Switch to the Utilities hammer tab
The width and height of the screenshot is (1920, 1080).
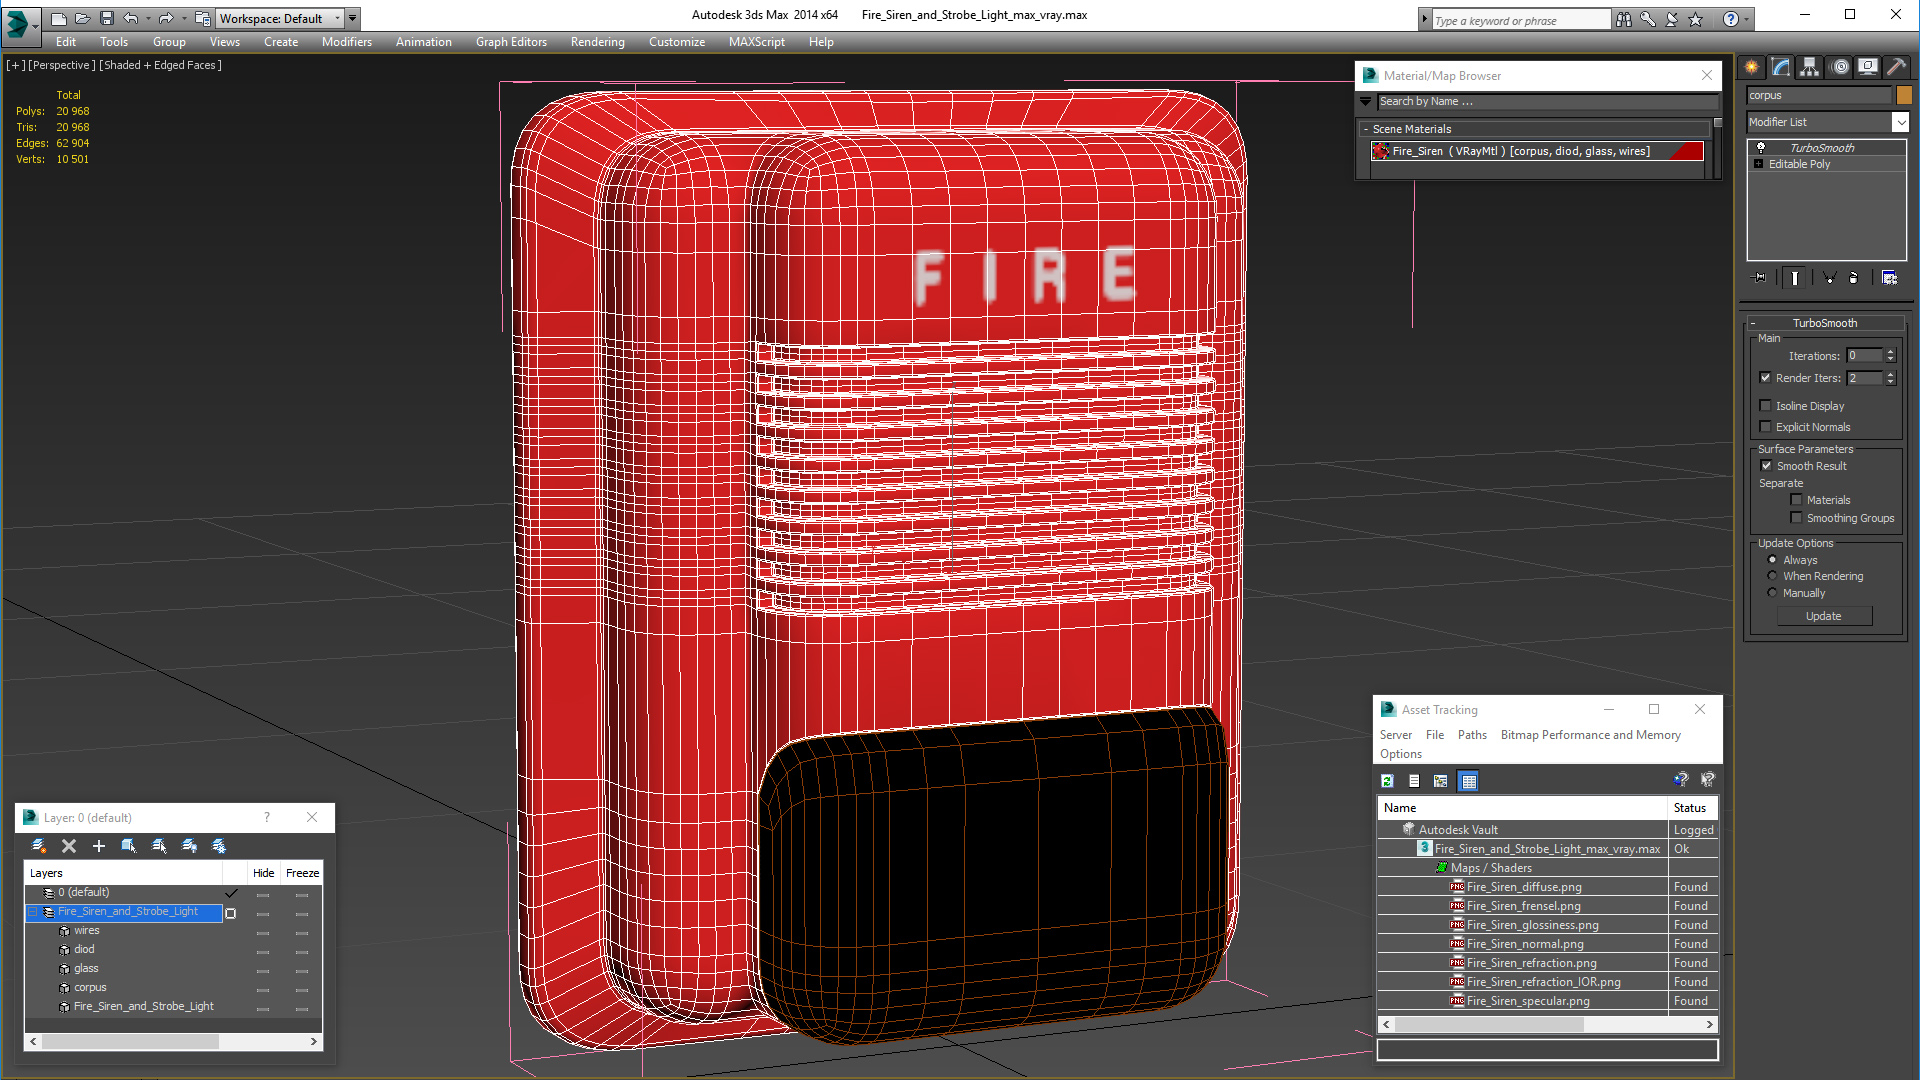pyautogui.click(x=1896, y=67)
